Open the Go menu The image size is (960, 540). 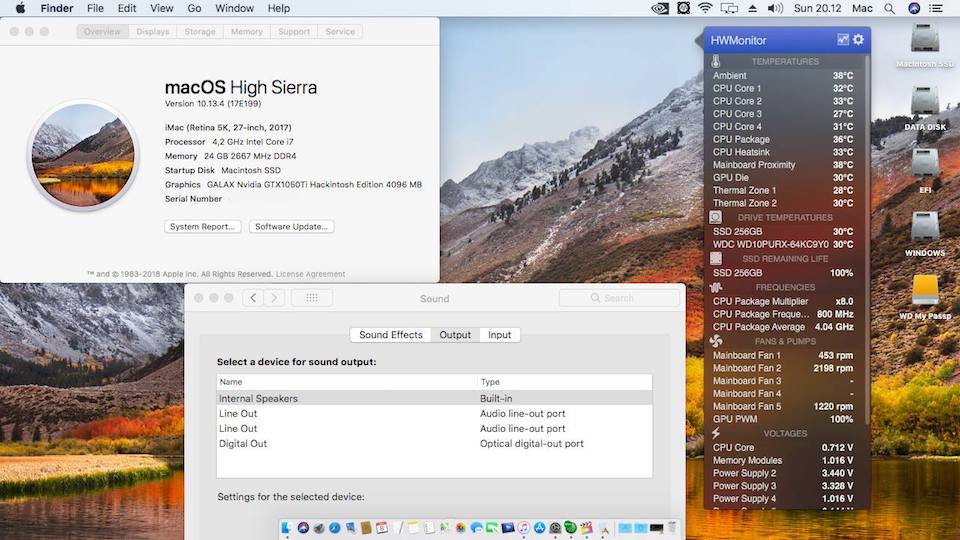[x=194, y=9]
